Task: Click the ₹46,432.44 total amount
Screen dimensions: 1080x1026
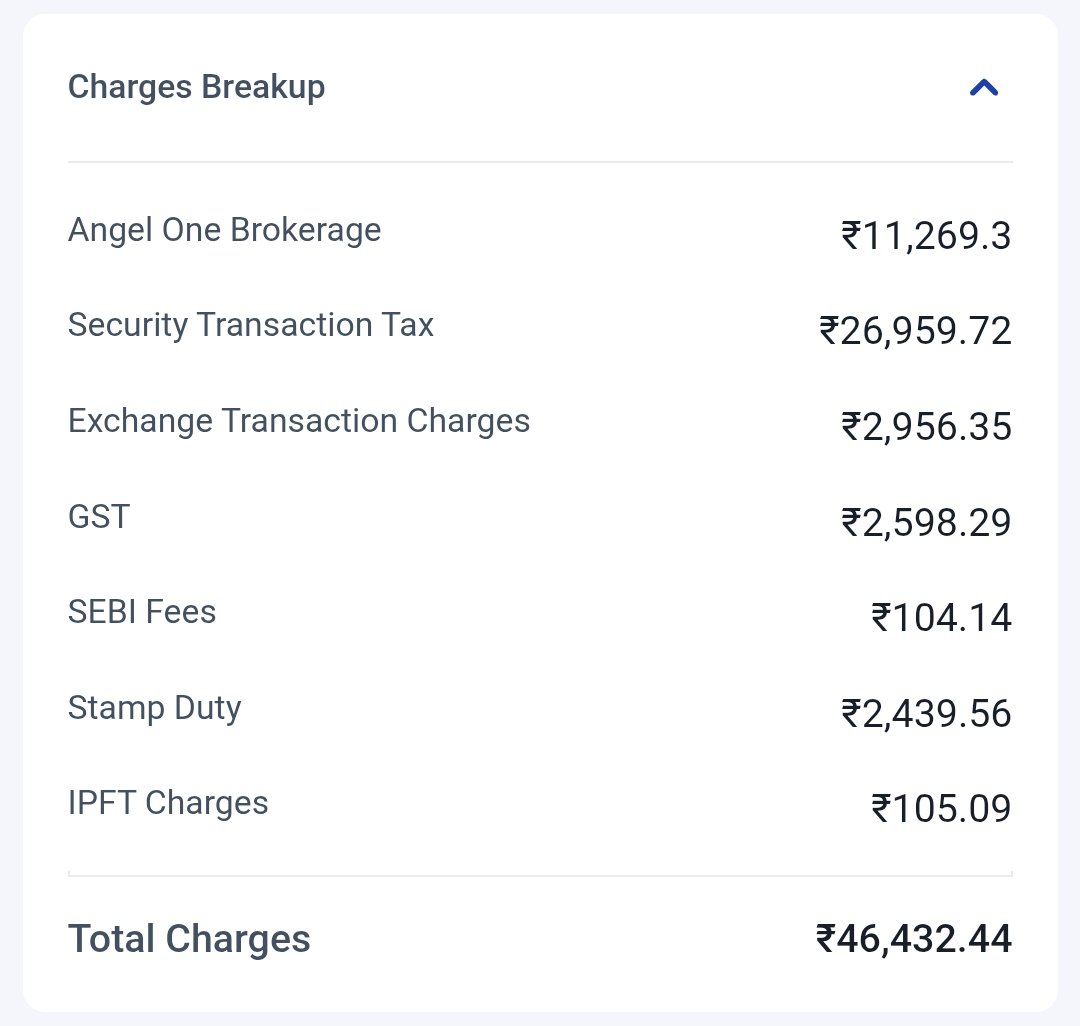Action: pos(913,939)
